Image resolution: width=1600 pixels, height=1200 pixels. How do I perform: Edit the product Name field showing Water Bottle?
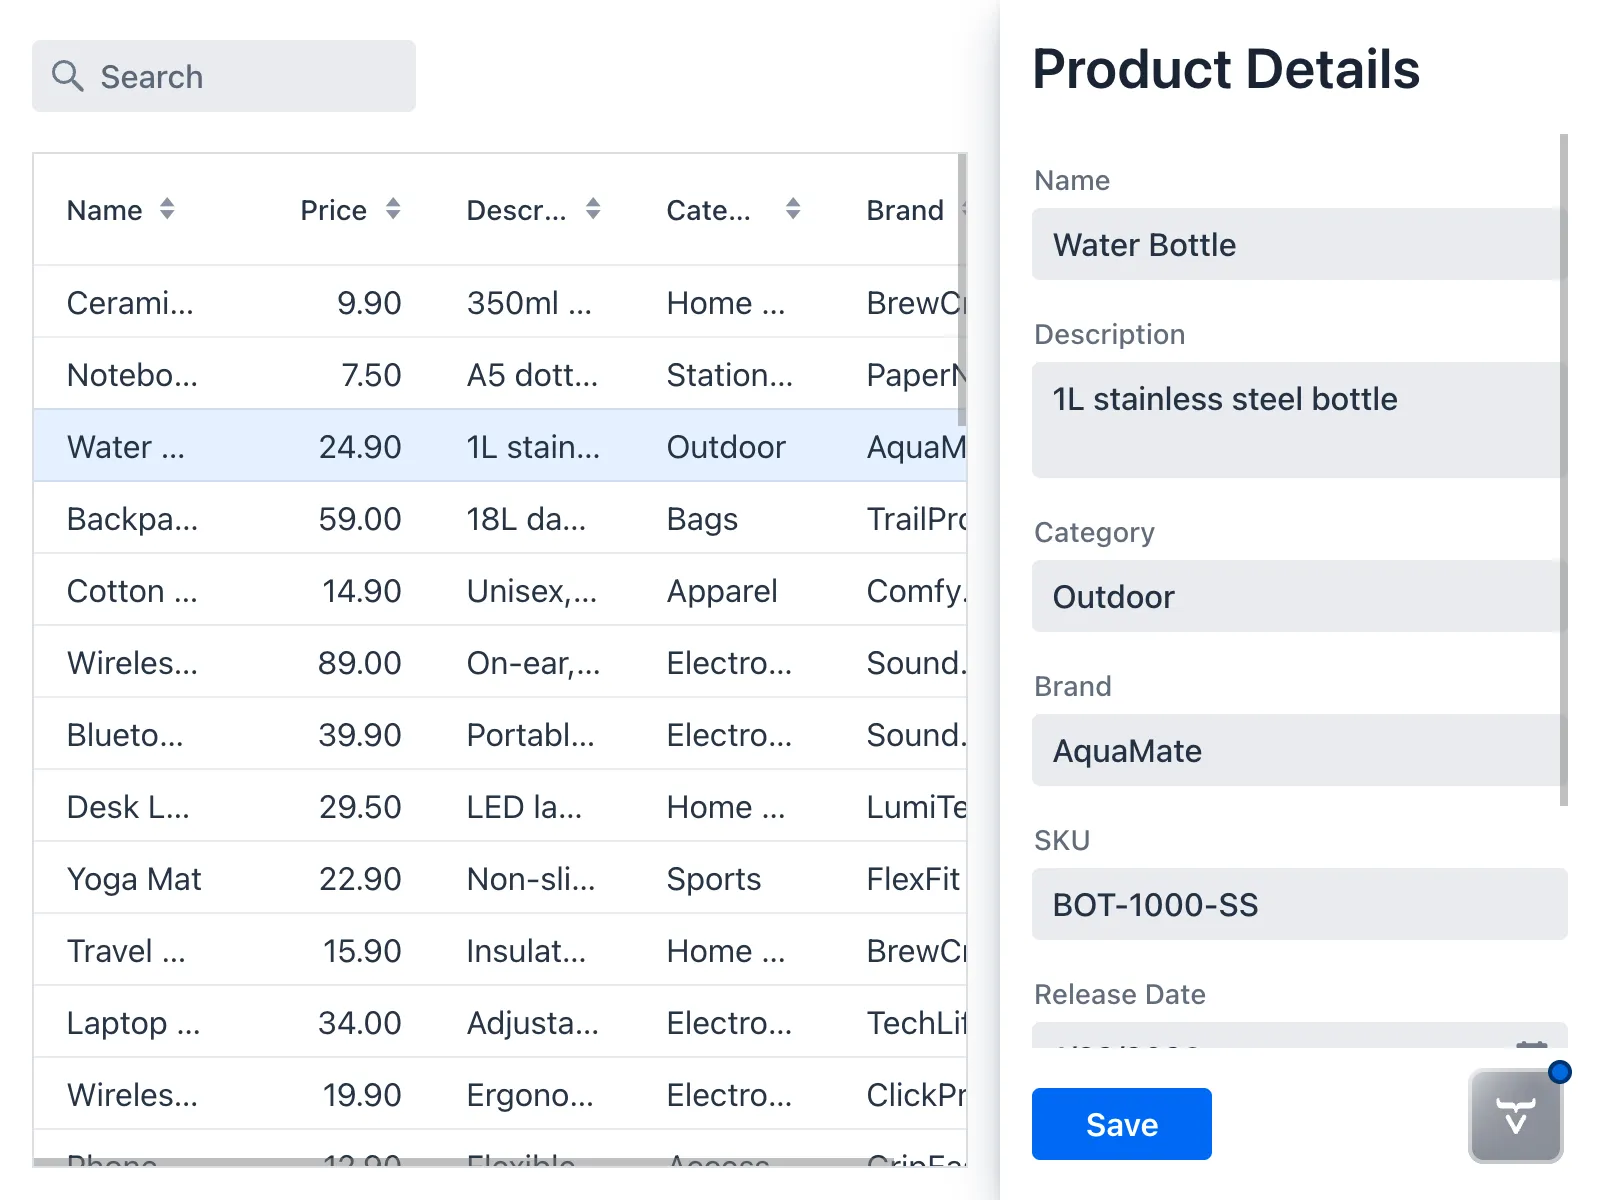1294,244
